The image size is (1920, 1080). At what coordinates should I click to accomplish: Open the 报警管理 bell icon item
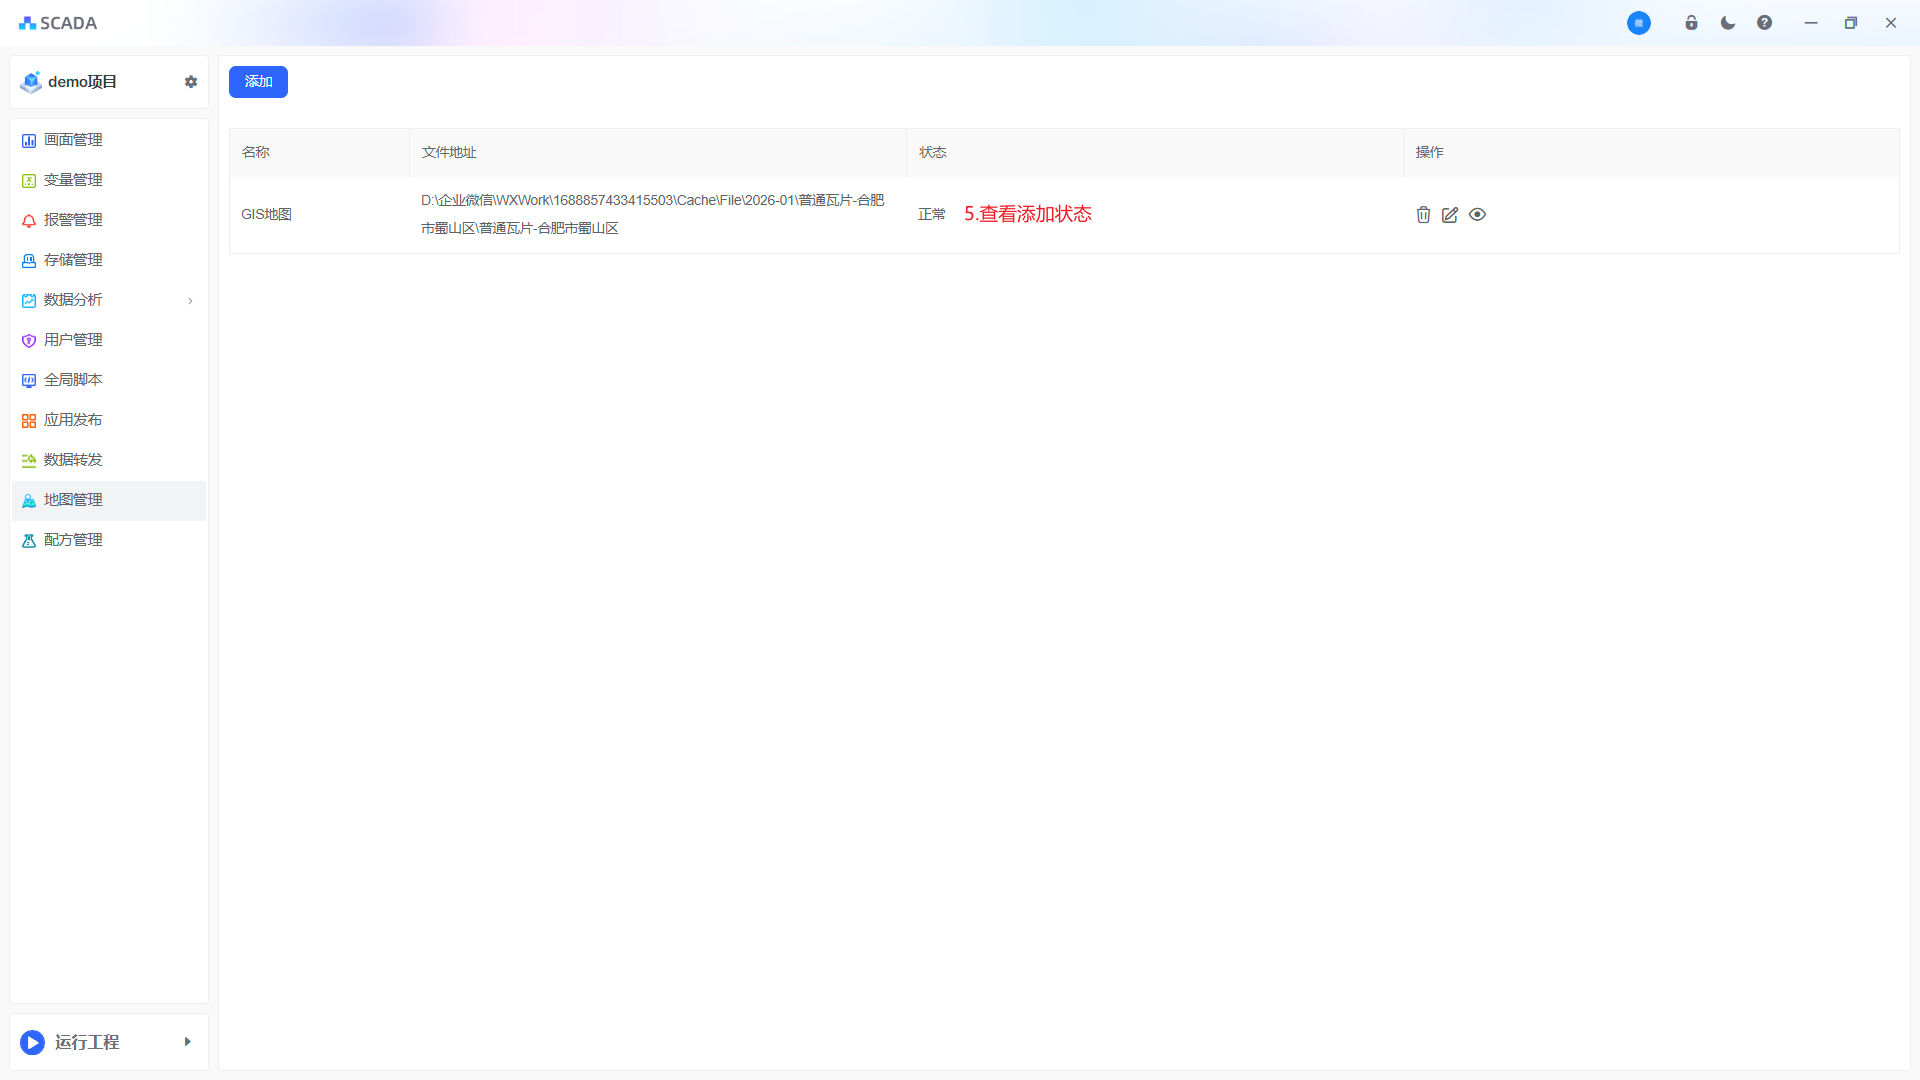[x=73, y=220]
